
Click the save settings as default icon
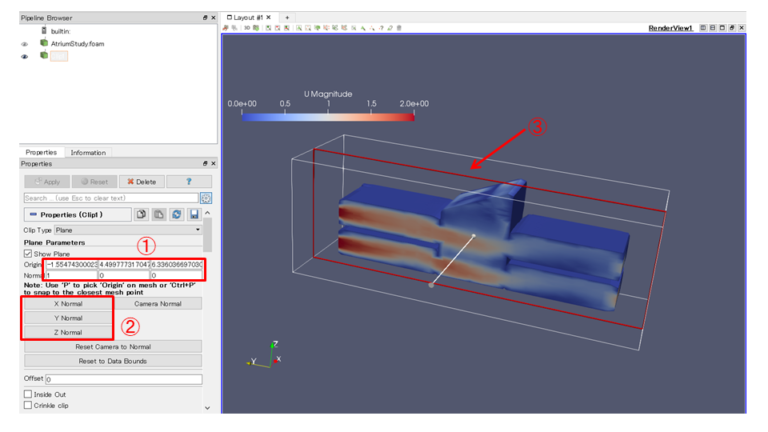click(x=194, y=214)
